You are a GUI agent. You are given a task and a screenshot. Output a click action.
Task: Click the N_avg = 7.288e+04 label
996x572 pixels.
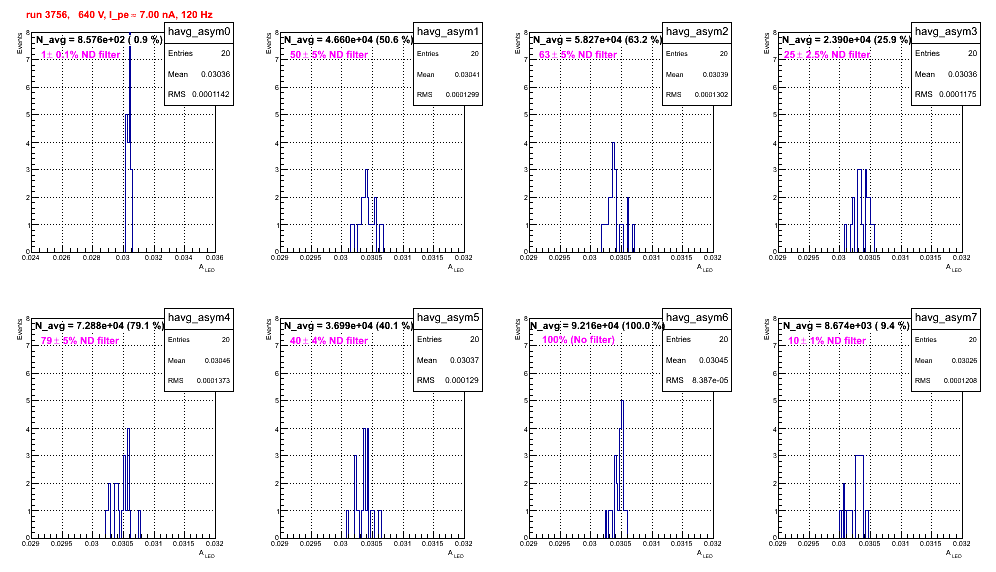[x=98, y=326]
